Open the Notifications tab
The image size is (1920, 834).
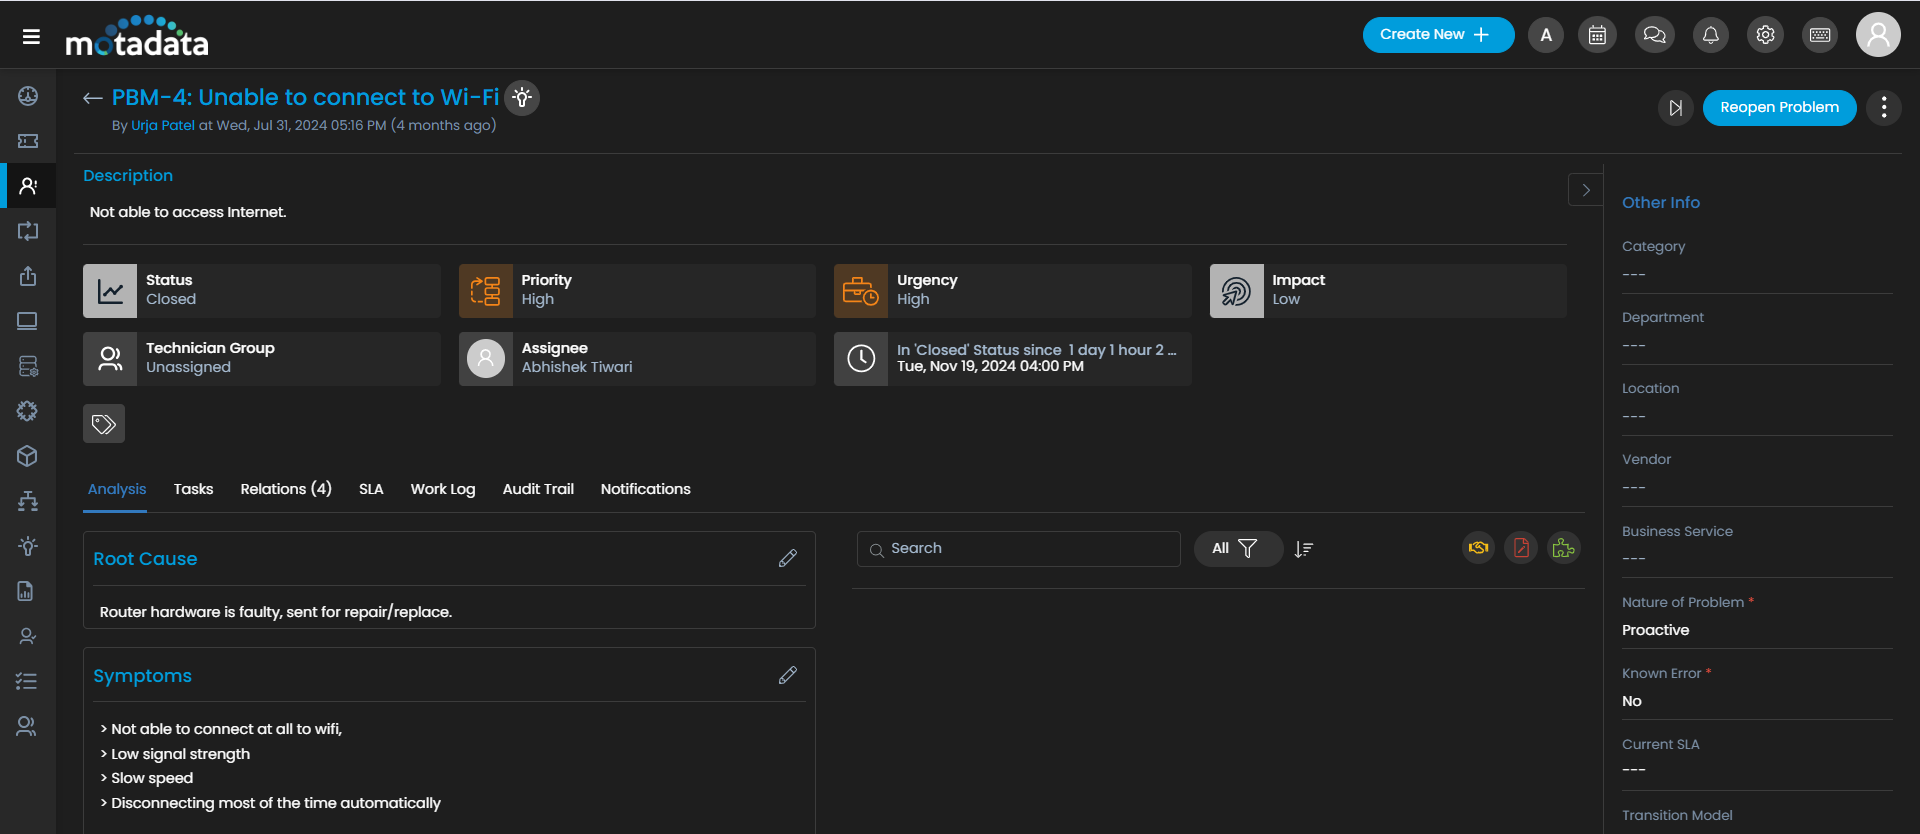tap(645, 489)
